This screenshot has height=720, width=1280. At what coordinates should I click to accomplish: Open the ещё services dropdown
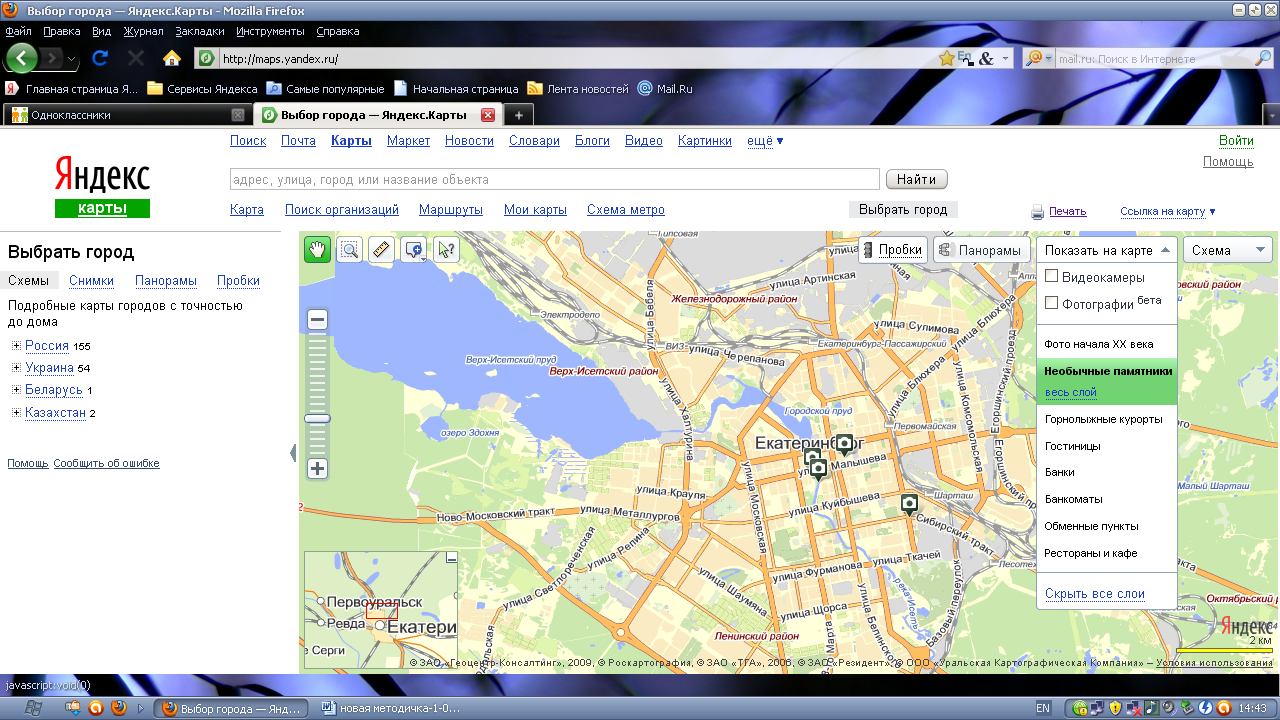pos(765,141)
